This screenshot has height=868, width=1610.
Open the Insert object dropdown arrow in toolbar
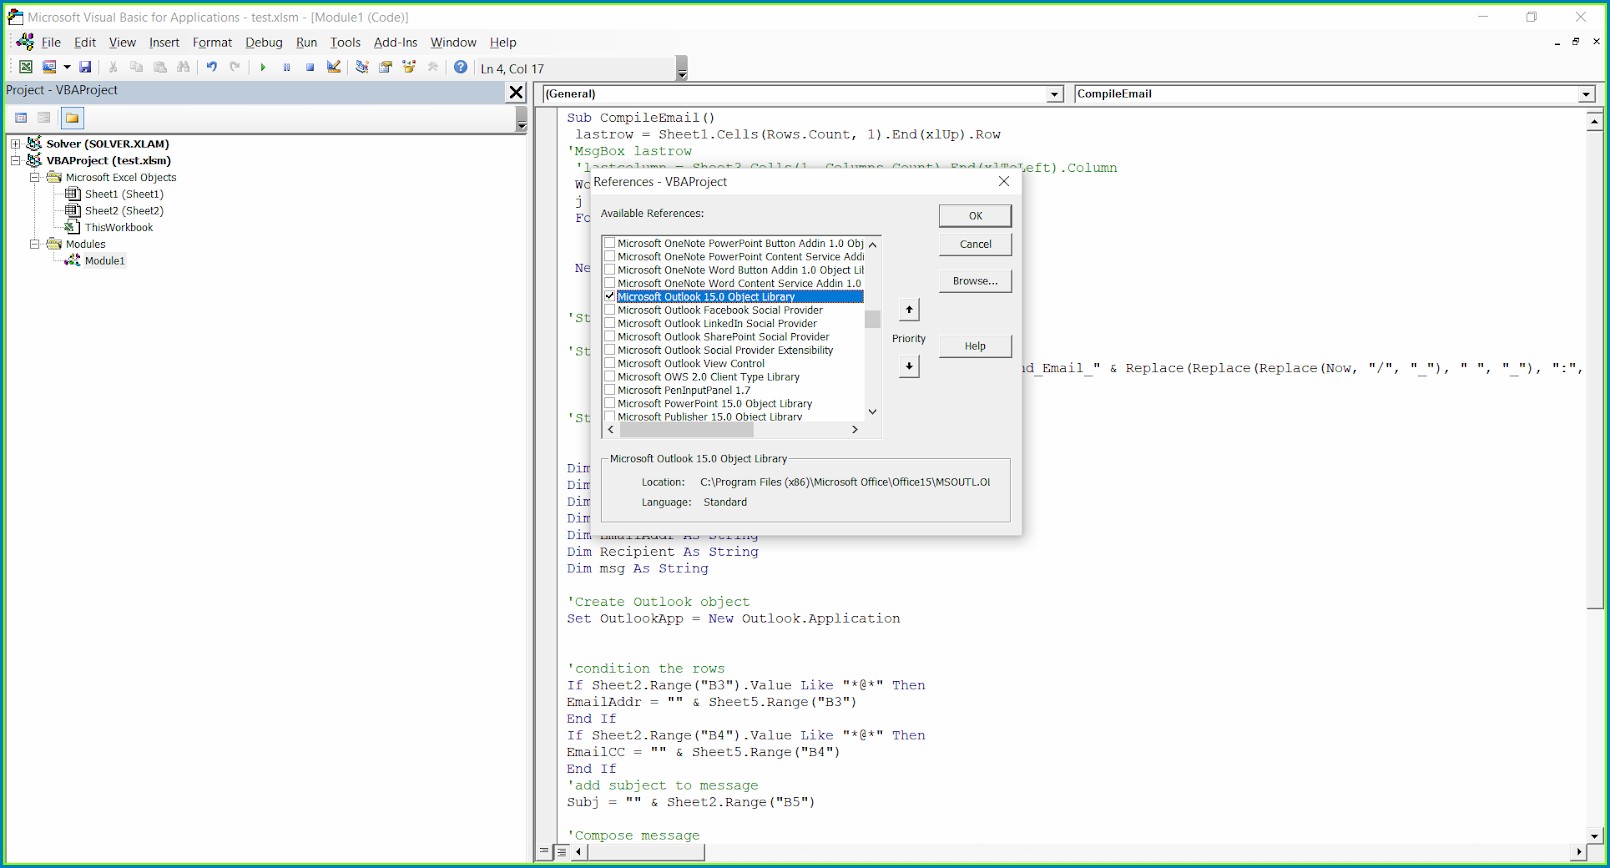click(x=66, y=67)
